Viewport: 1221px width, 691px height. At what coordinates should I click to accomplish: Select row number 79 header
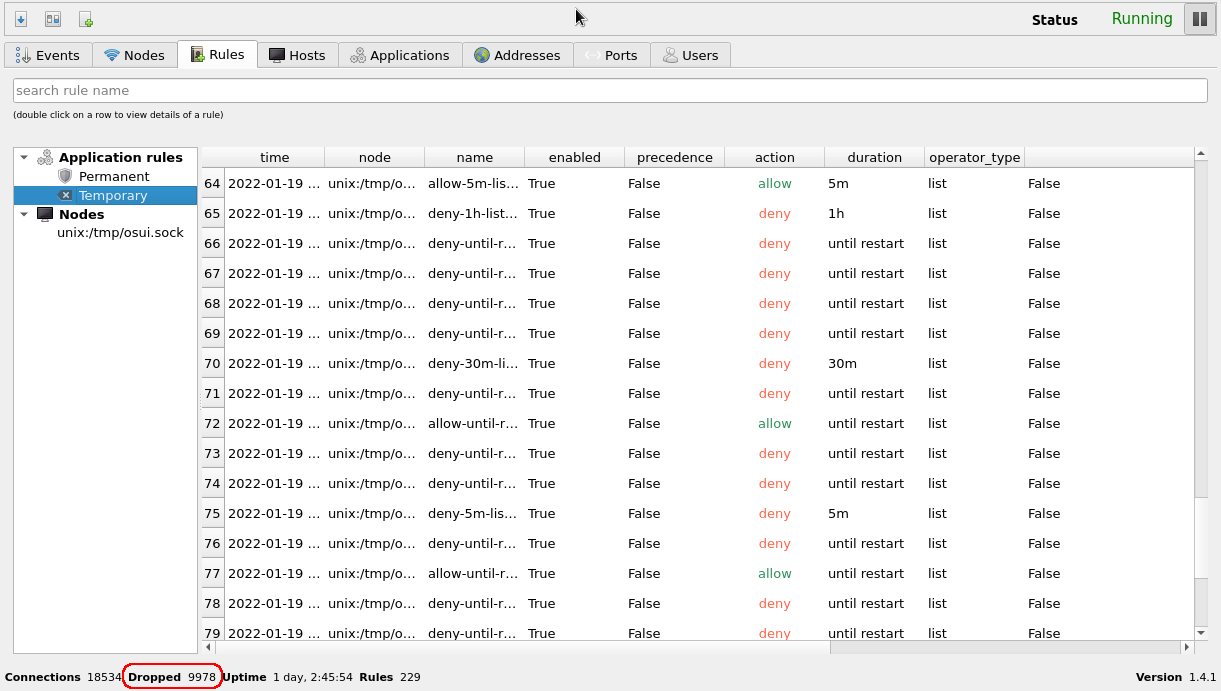[213, 633]
